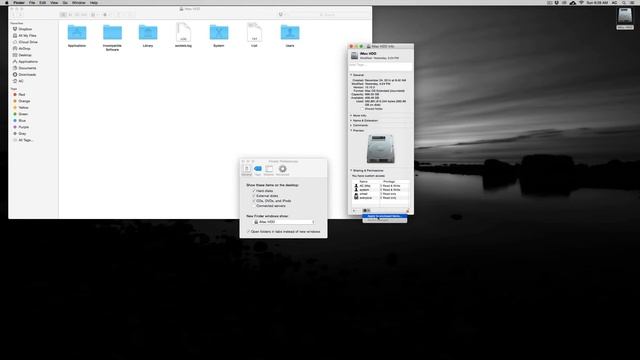The width and height of the screenshot is (640, 360).
Task: Open the Go menu
Action: tap(65, 2)
